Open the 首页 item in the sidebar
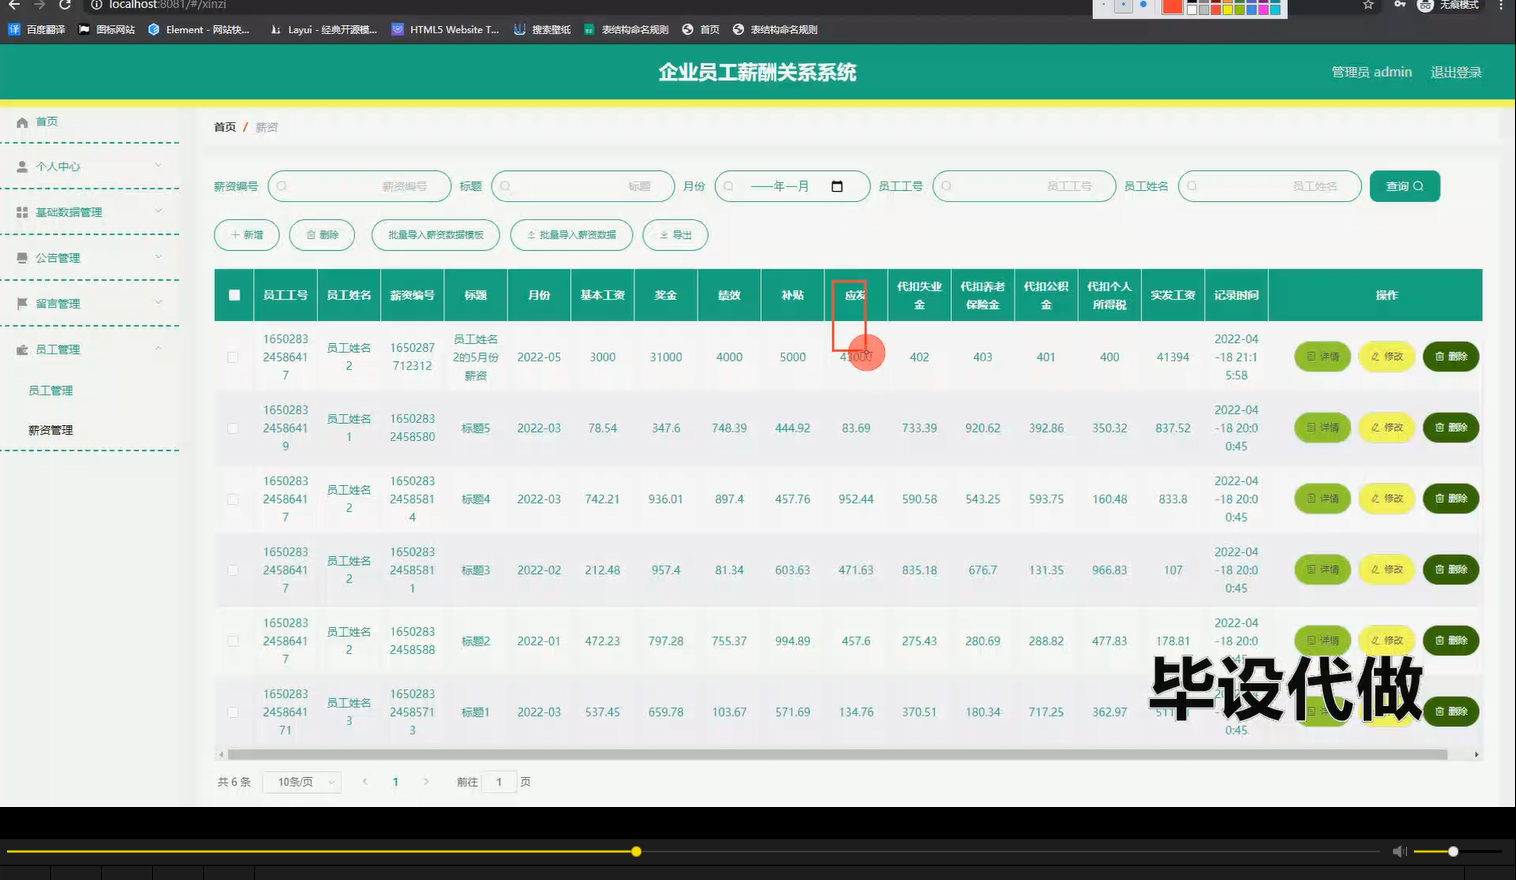The width and height of the screenshot is (1516, 880). coord(47,122)
